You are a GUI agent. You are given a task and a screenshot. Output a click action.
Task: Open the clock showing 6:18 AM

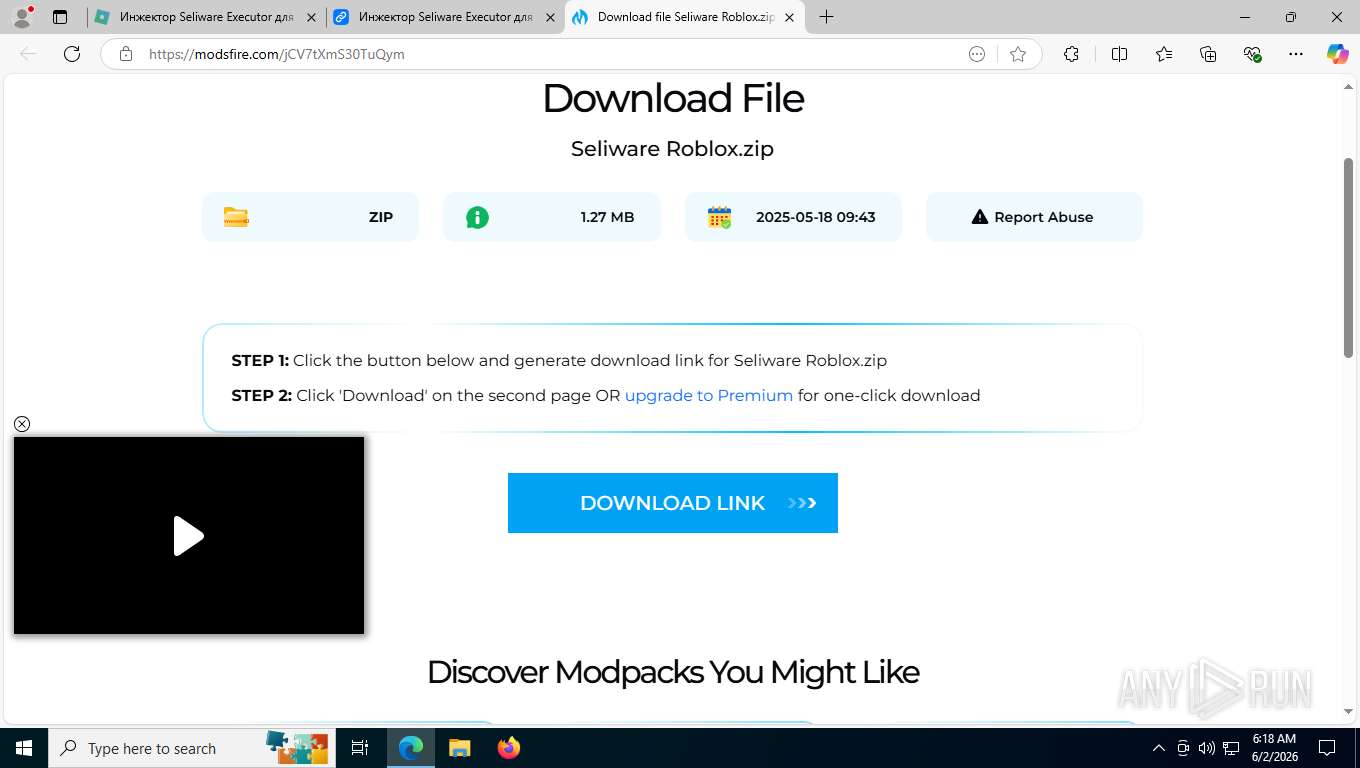(1274, 748)
